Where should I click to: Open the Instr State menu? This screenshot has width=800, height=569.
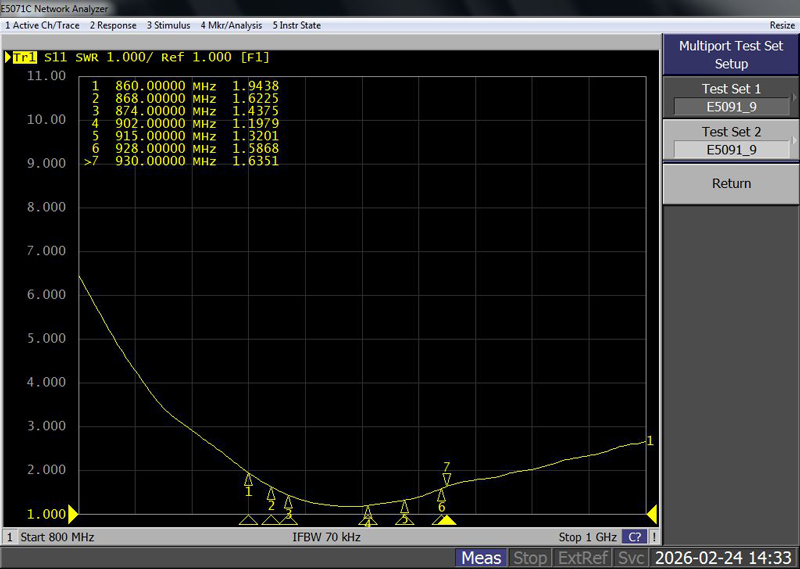[x=296, y=25]
